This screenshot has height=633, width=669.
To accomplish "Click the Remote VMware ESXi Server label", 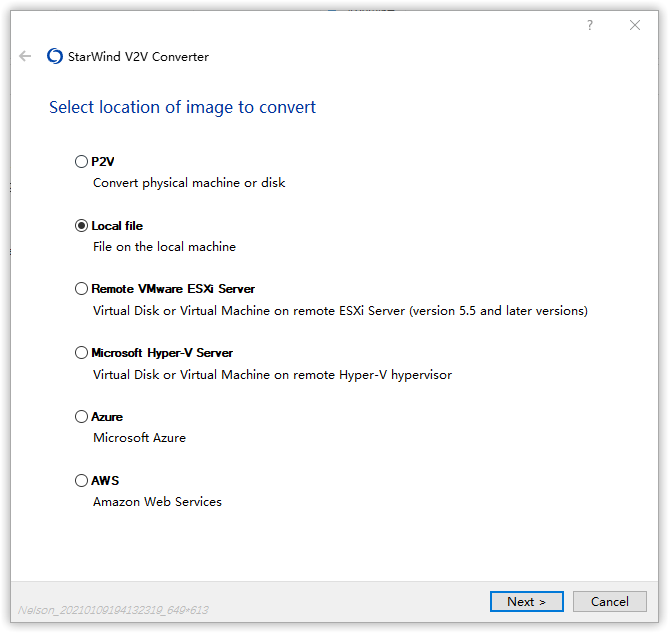I will tap(173, 289).
